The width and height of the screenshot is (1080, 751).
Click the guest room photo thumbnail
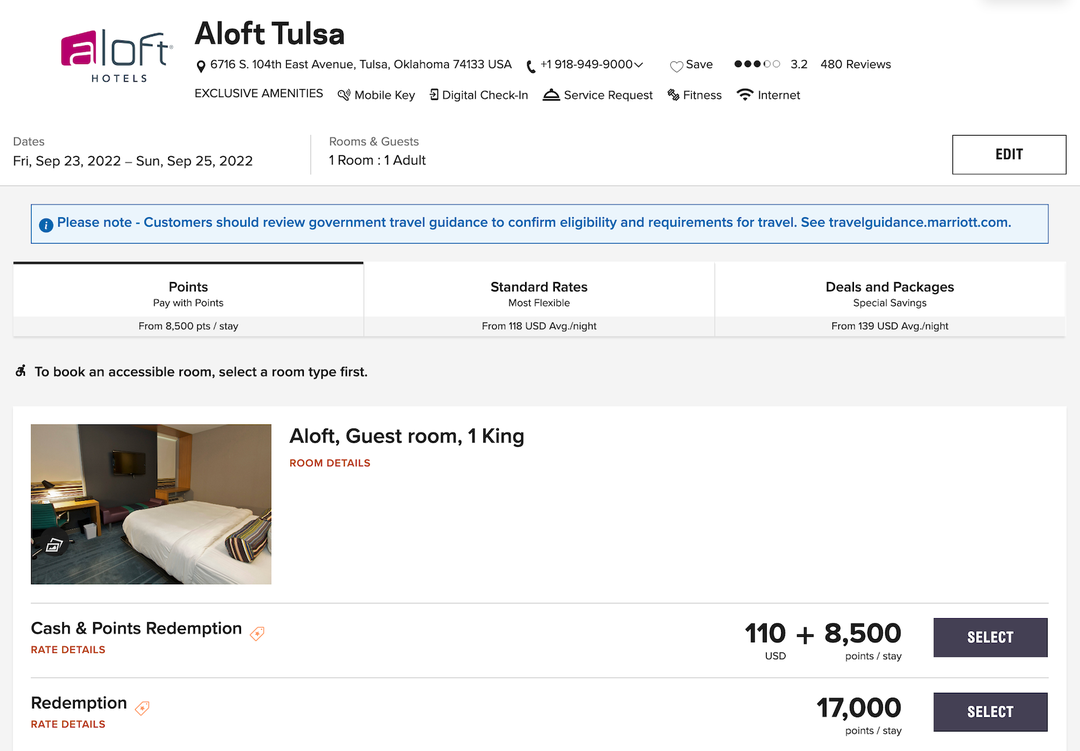(150, 504)
